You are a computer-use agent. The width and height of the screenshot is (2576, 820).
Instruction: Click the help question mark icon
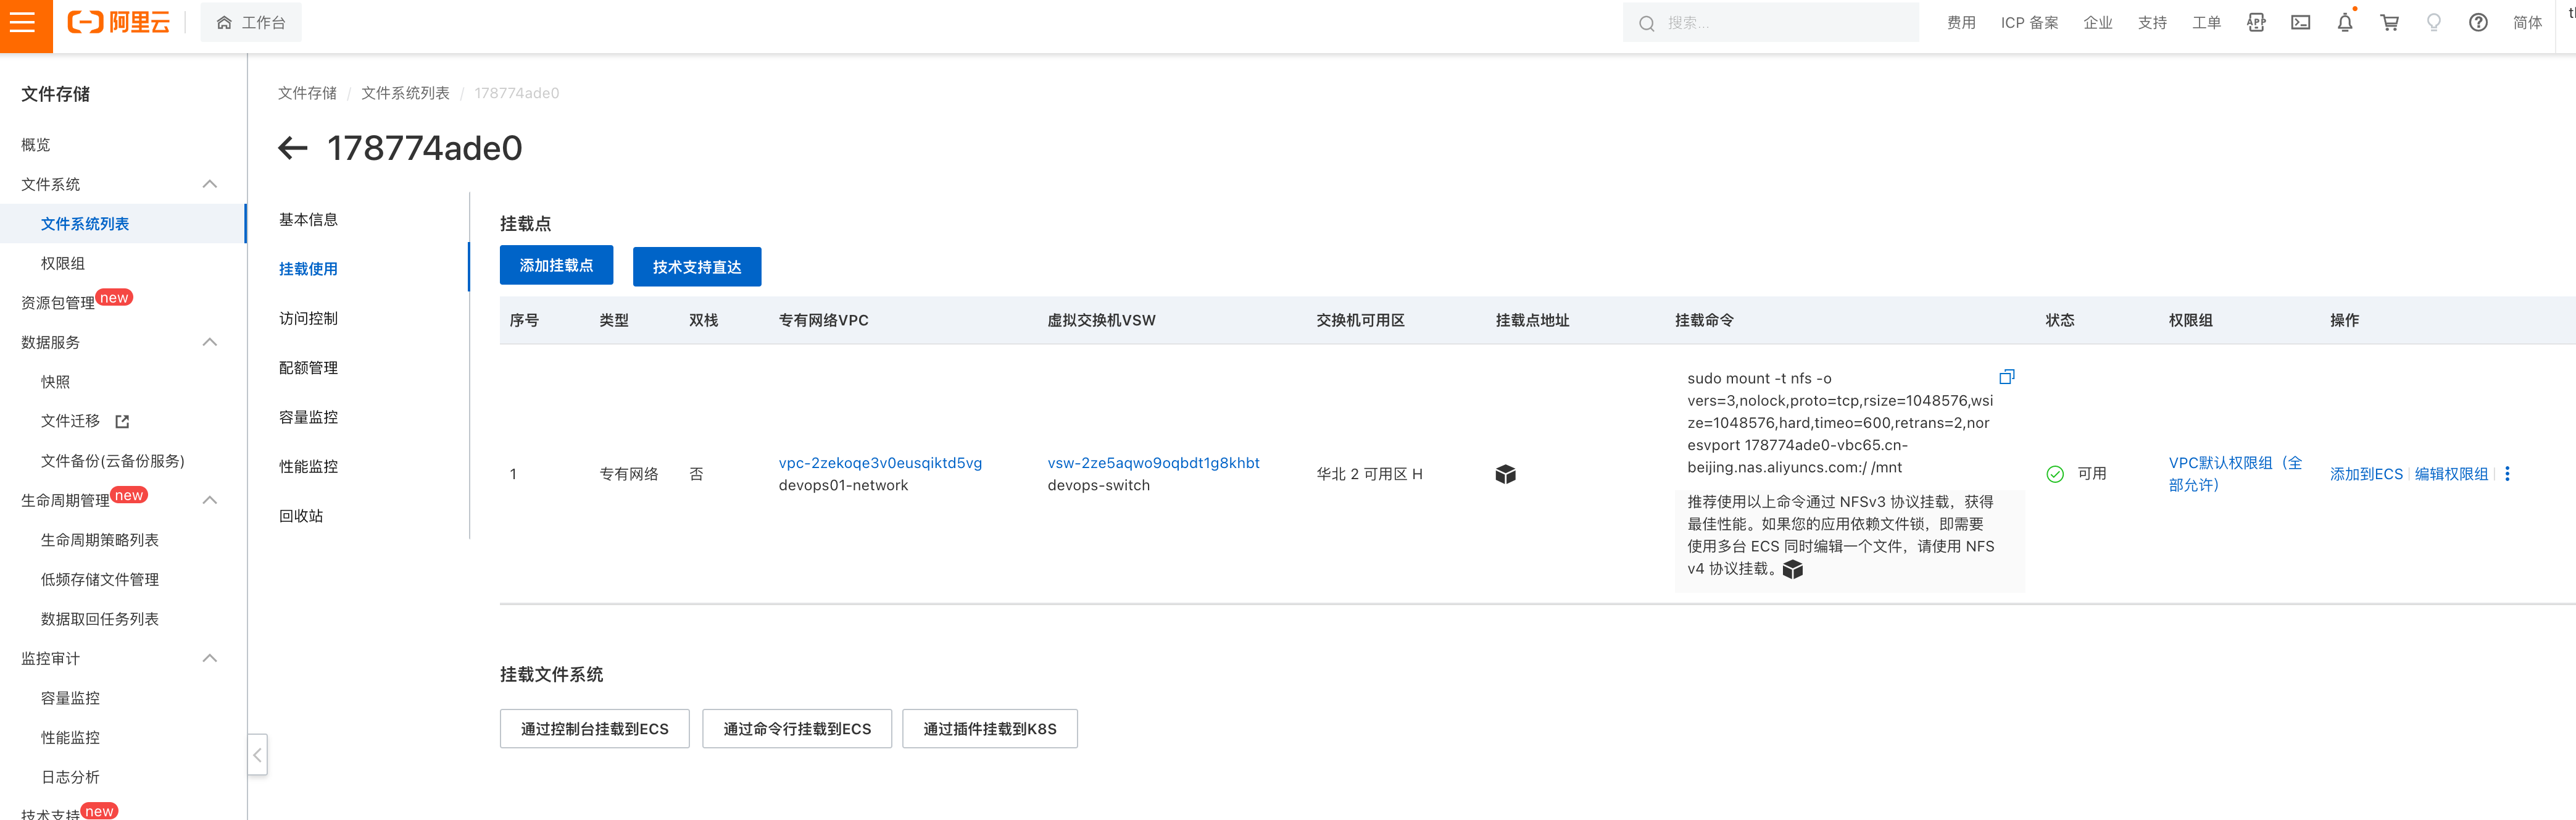pyautogui.click(x=2477, y=22)
